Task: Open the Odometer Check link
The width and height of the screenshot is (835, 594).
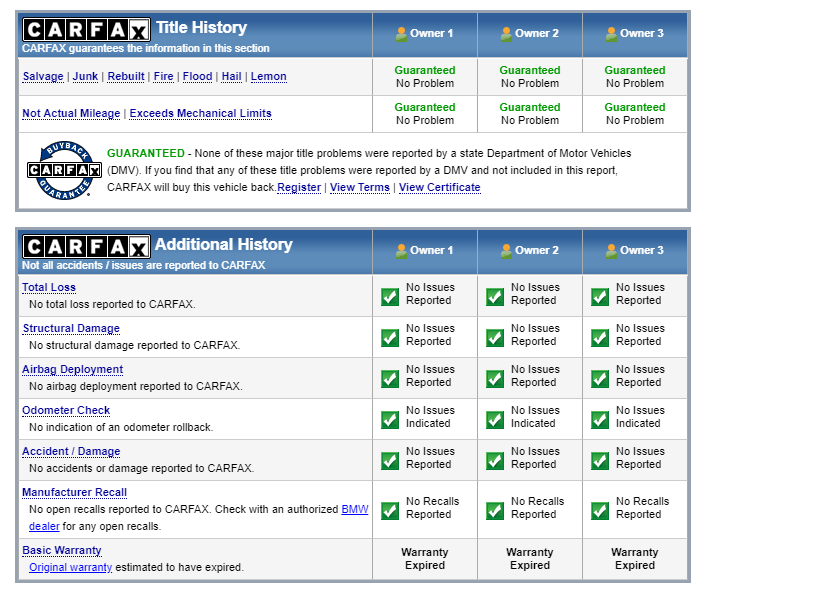Action: [x=66, y=410]
